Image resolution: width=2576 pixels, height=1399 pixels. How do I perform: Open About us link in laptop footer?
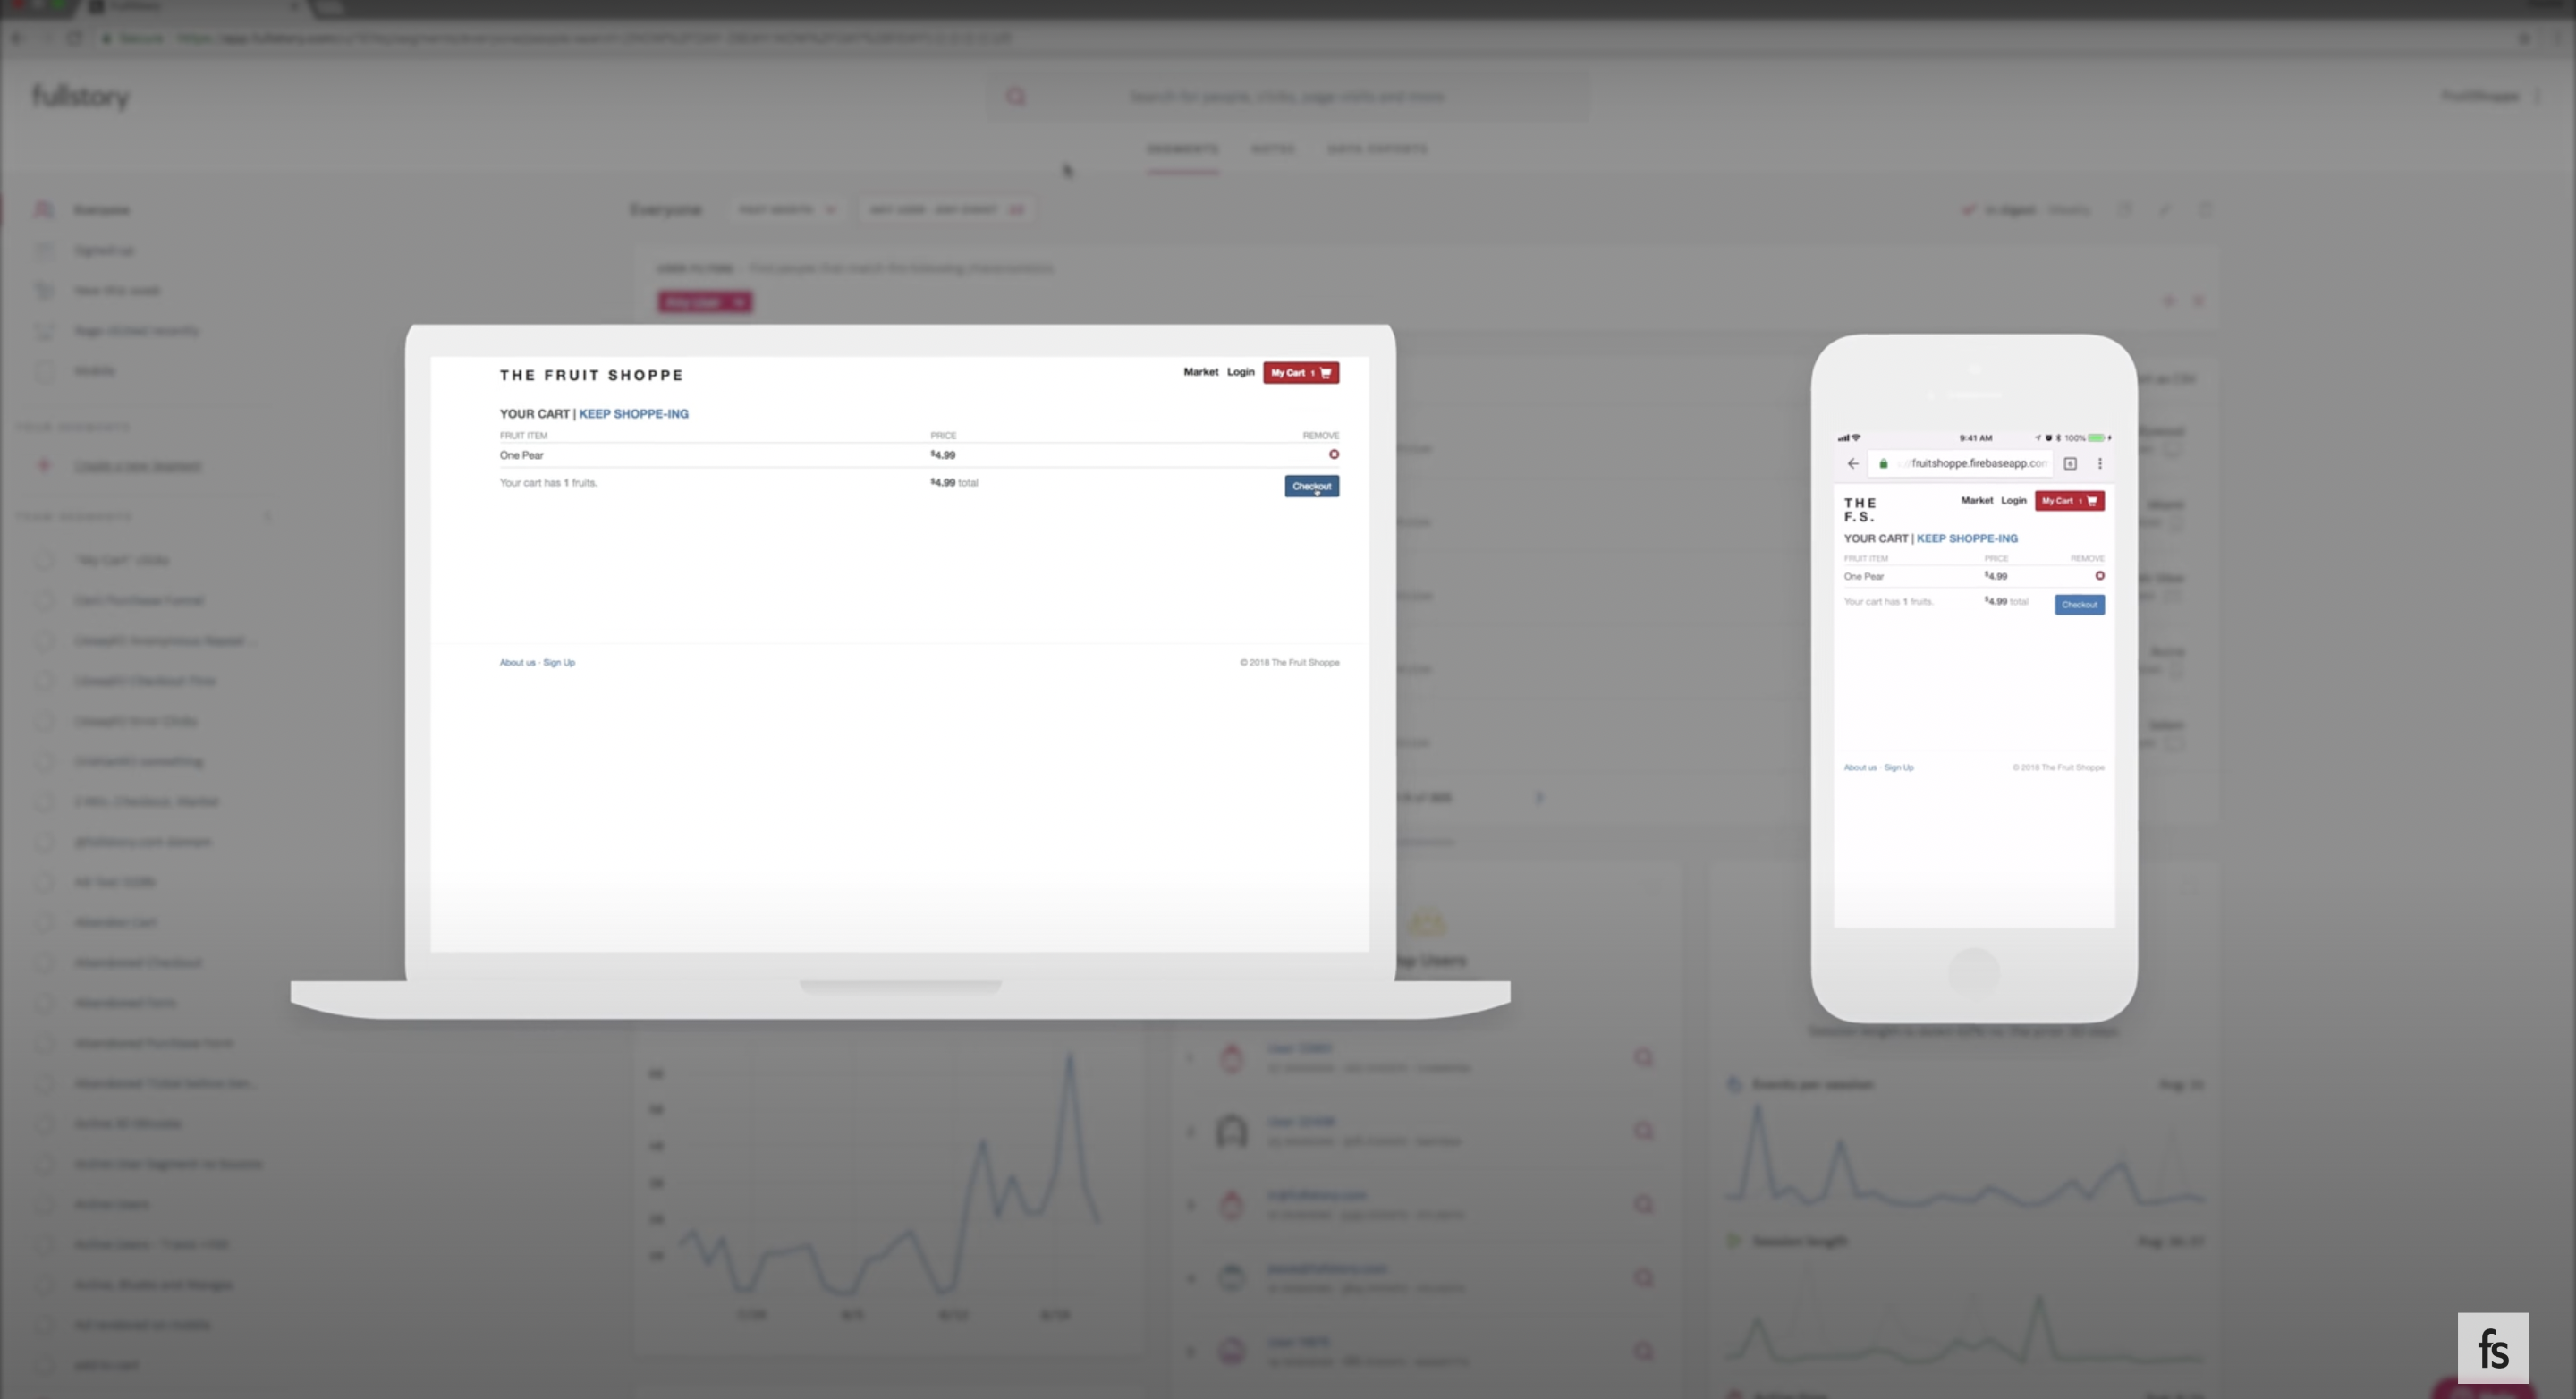click(517, 662)
